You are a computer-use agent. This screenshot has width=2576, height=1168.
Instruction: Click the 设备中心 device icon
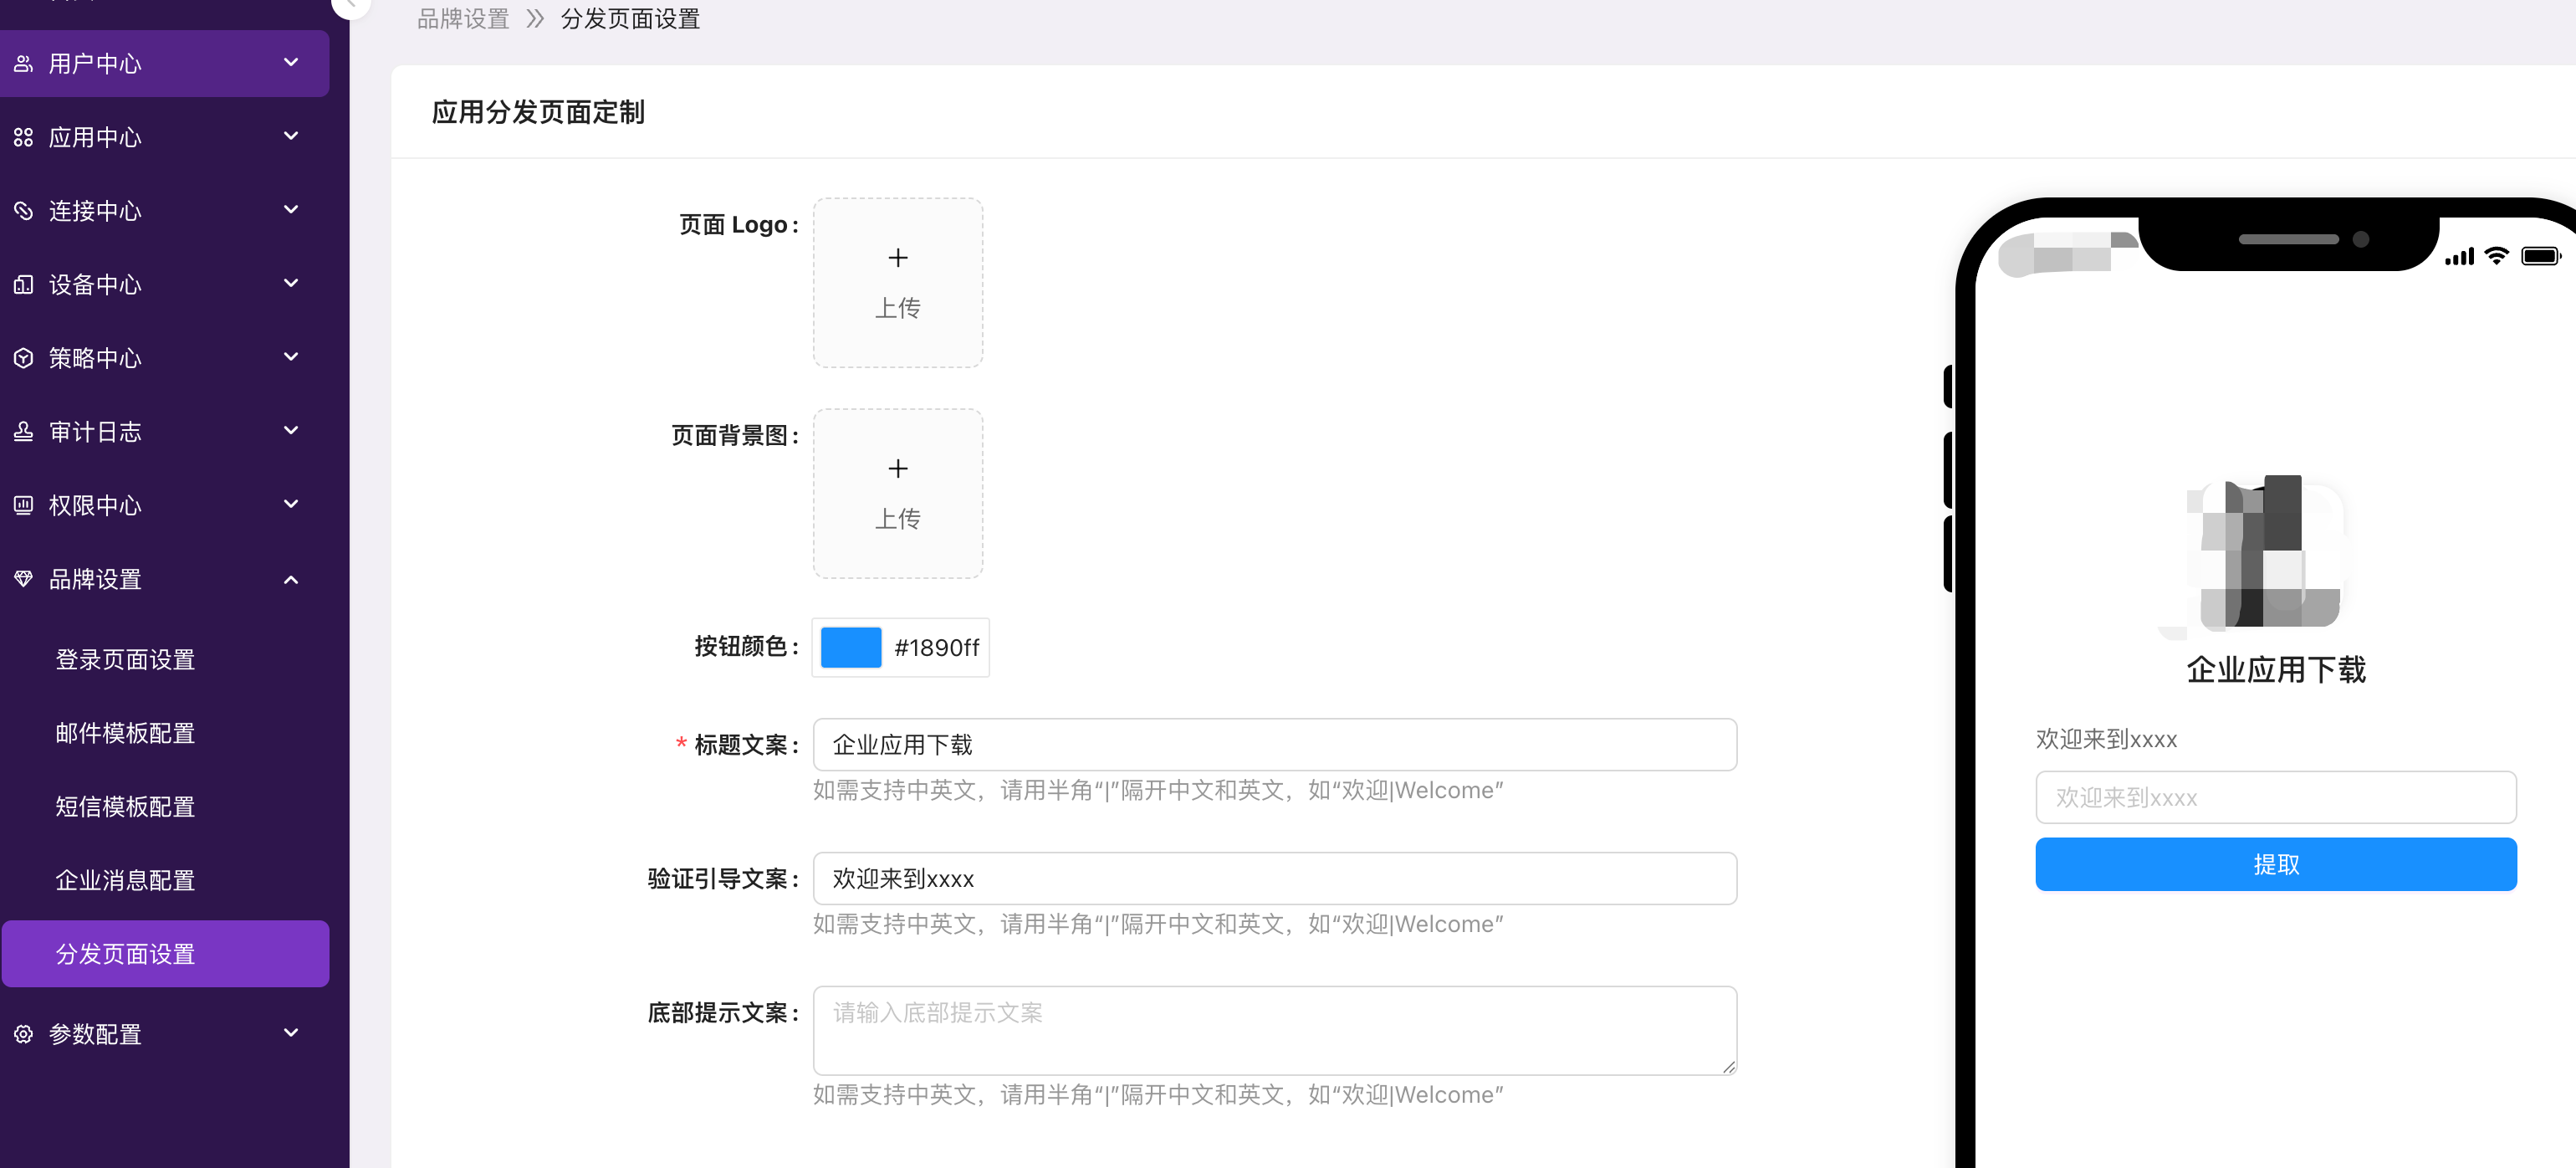[x=23, y=285]
